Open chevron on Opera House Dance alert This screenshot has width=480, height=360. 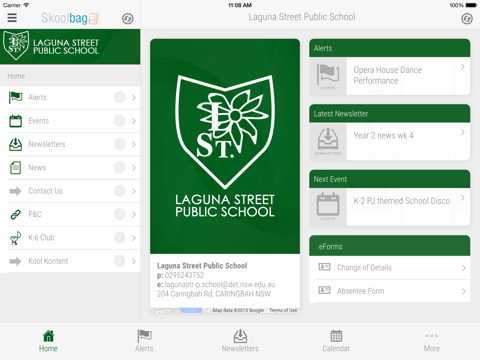click(x=463, y=67)
